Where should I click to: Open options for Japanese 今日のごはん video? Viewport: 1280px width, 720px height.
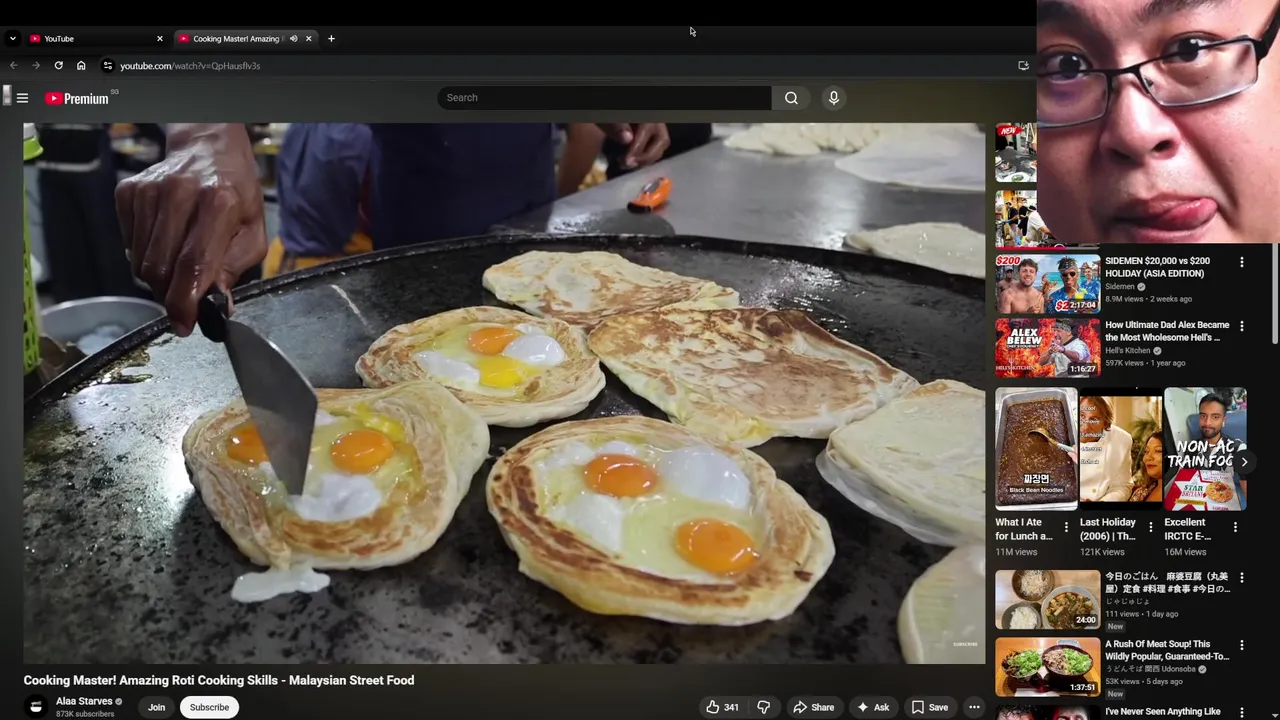tap(1242, 578)
